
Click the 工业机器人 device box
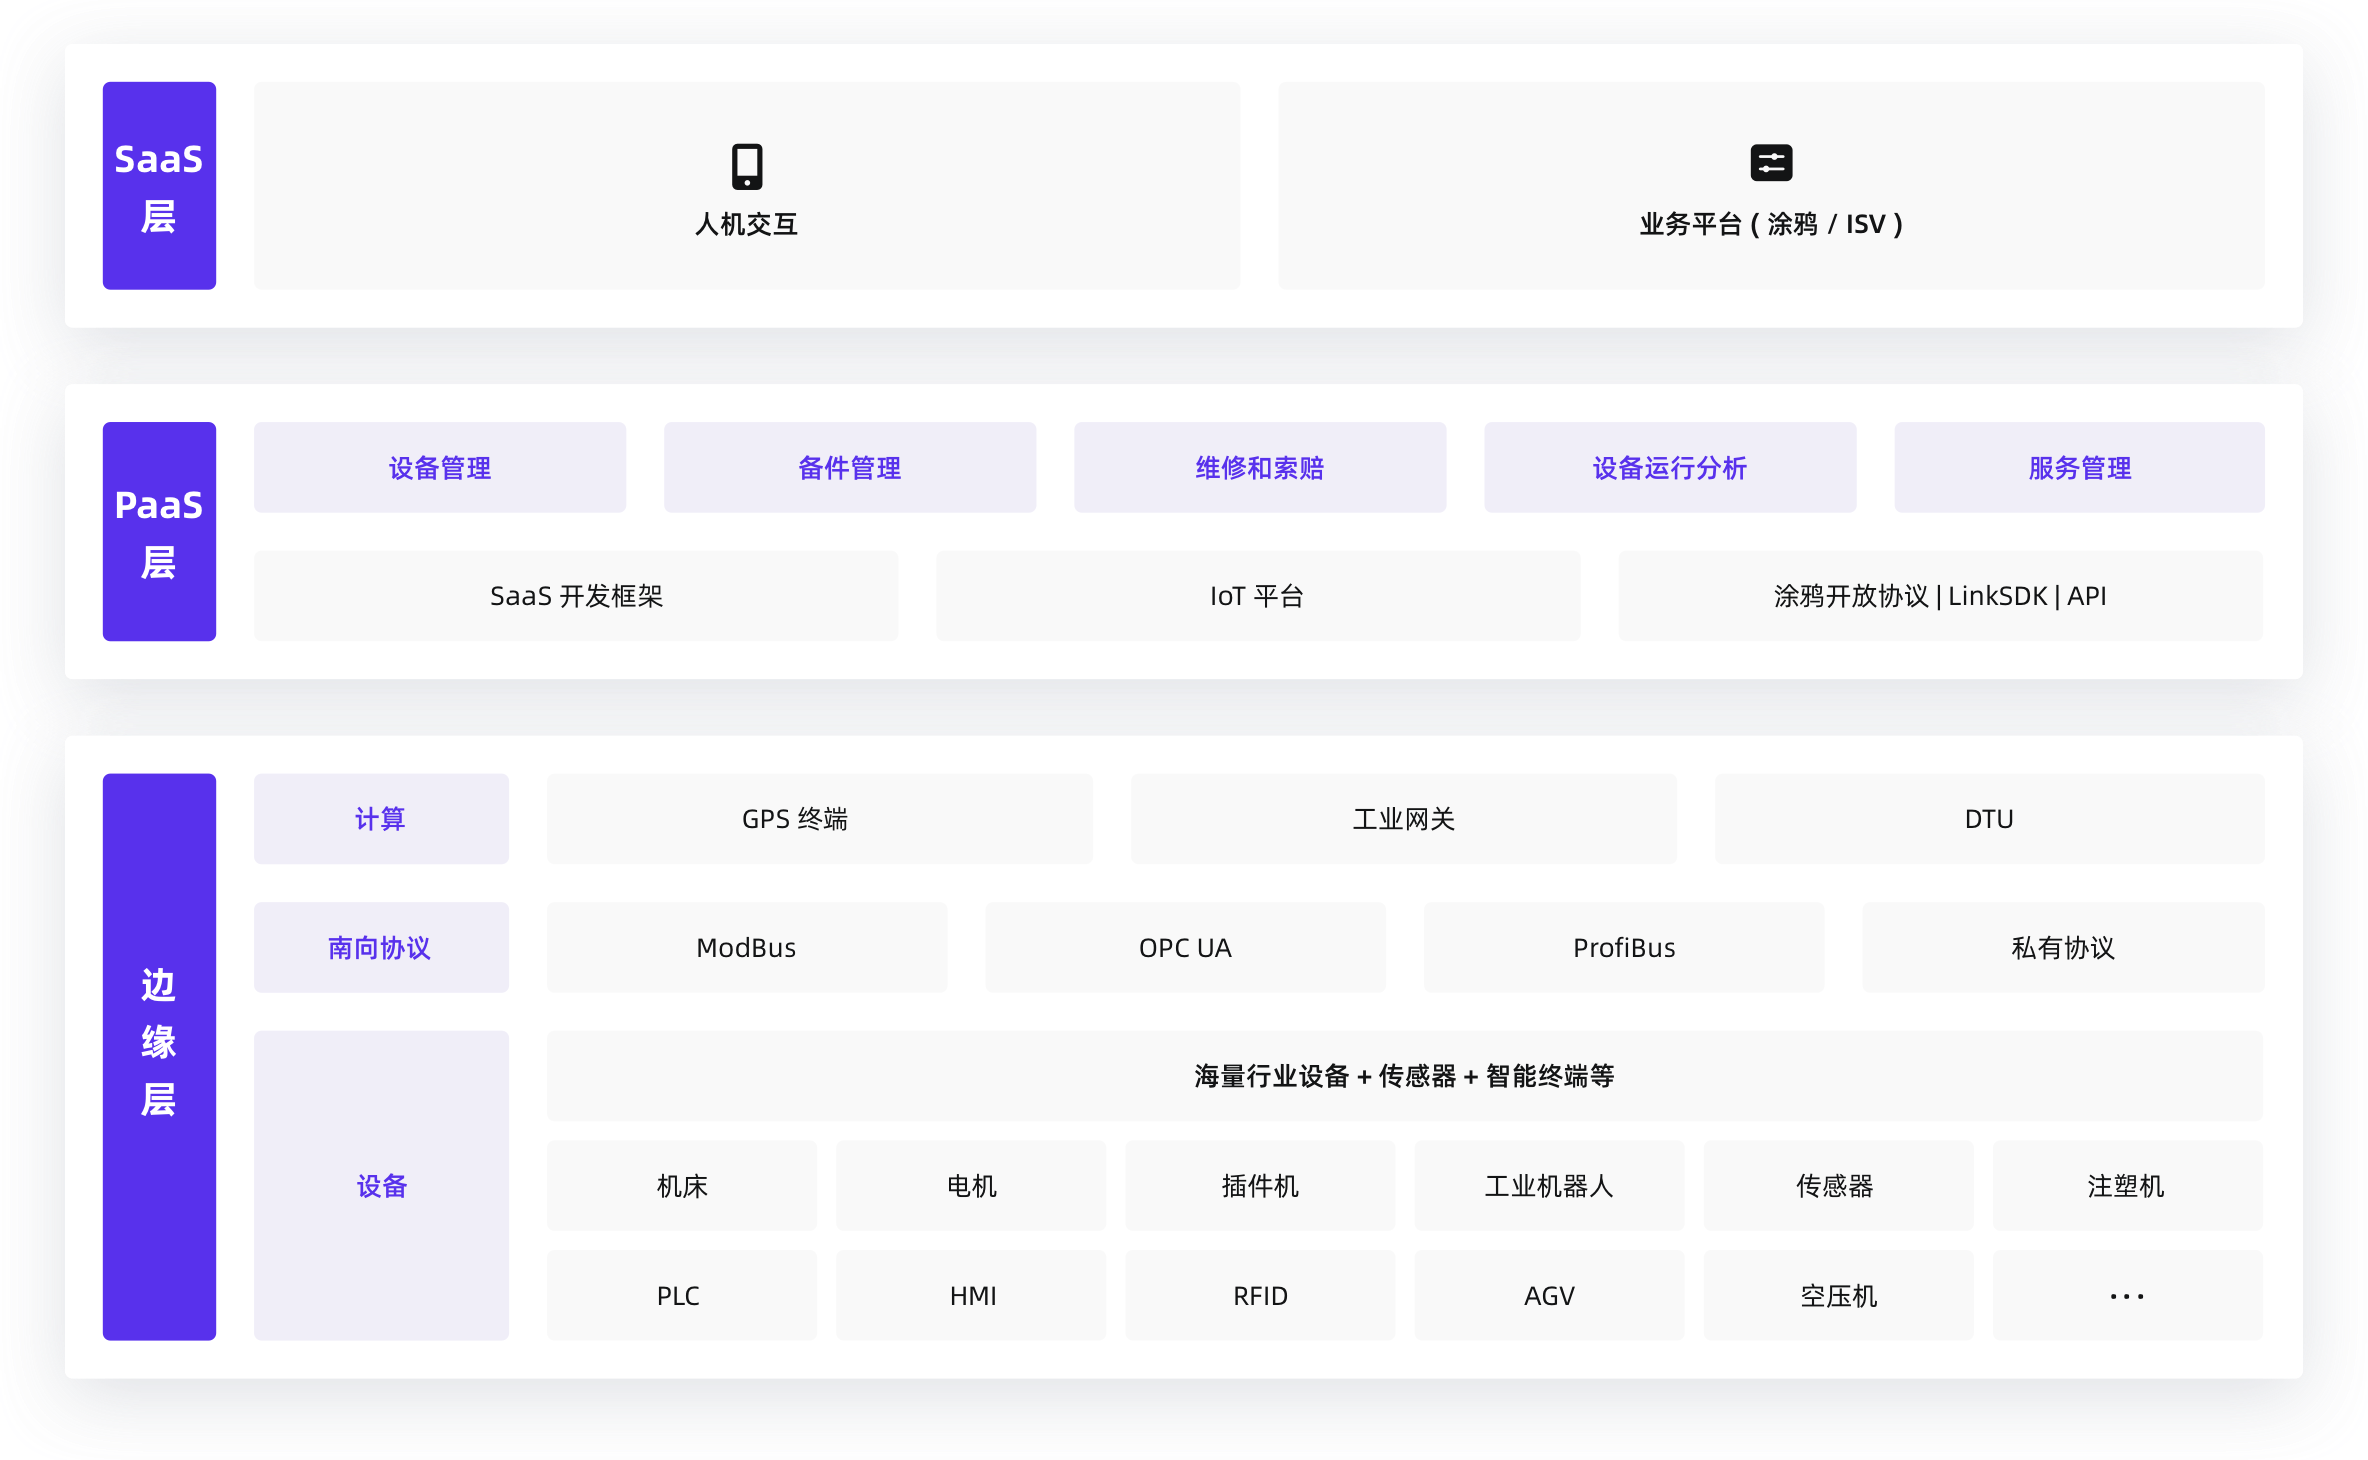(x=1549, y=1186)
